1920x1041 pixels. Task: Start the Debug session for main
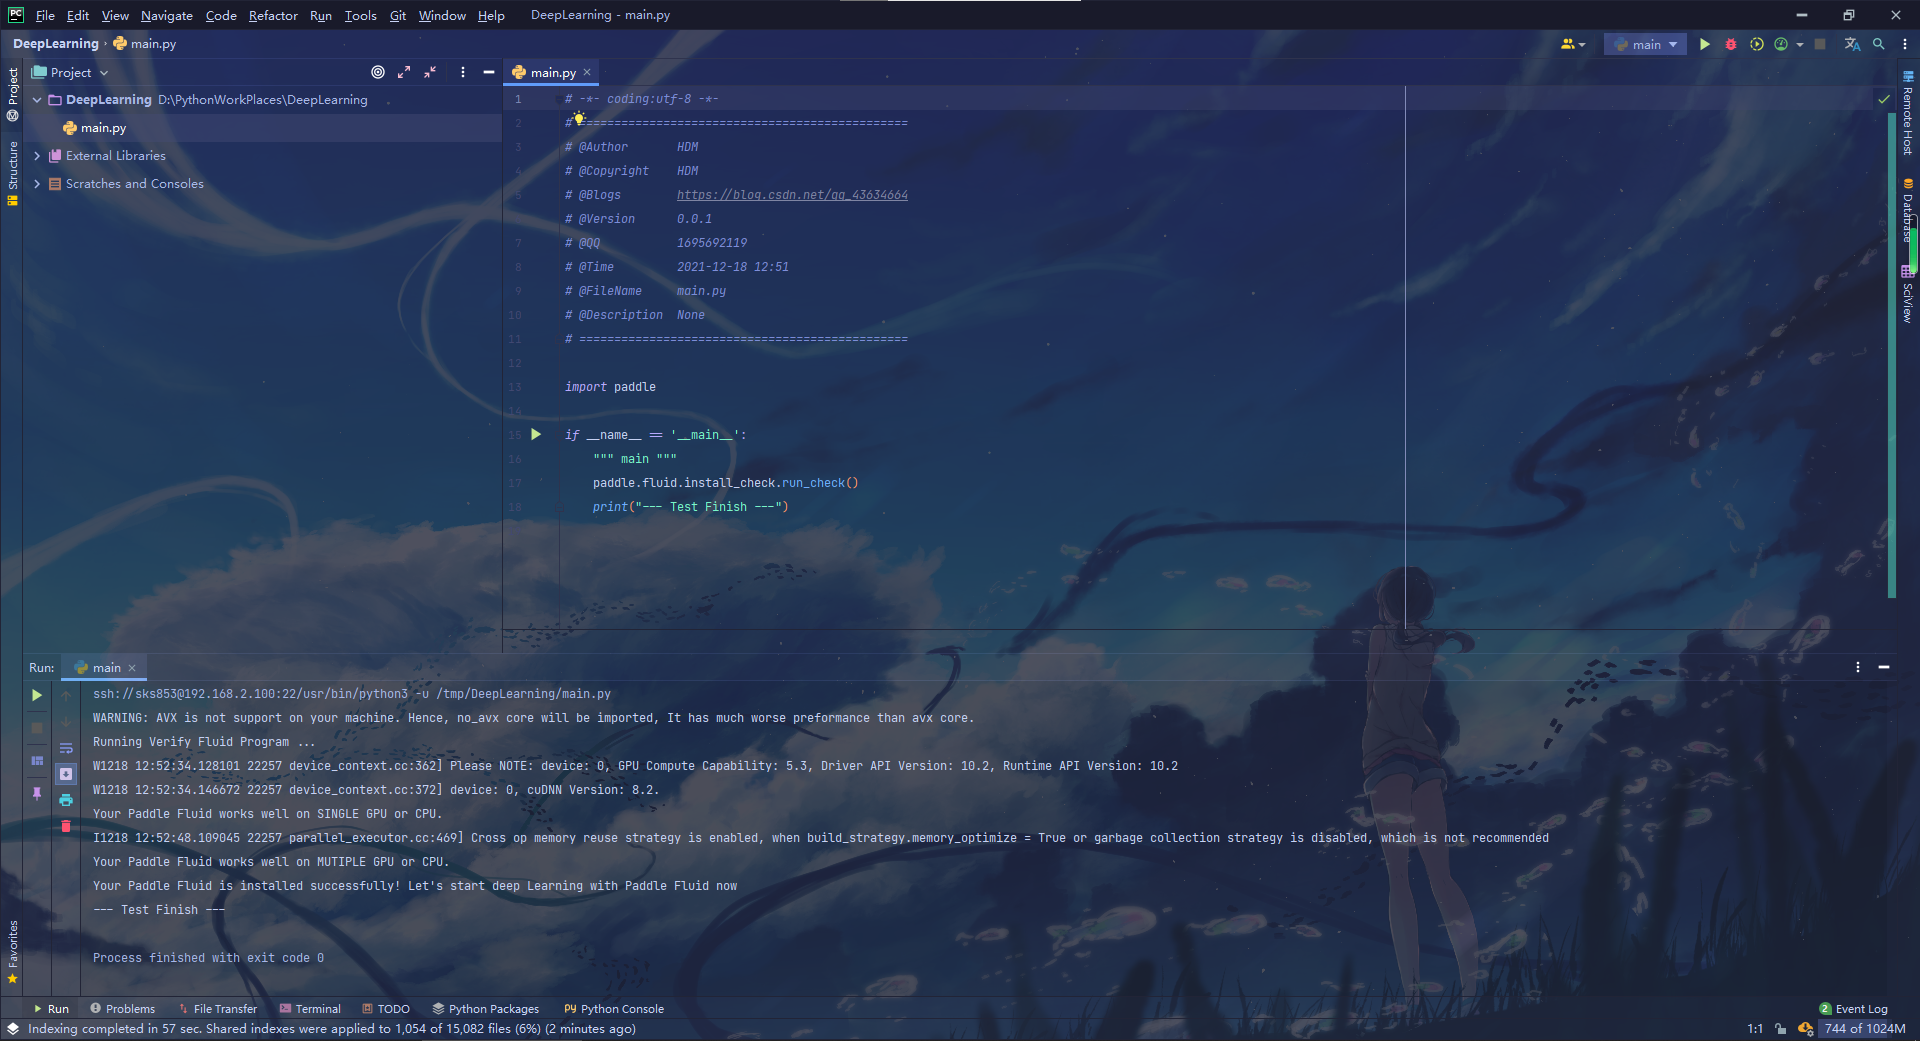point(1731,44)
